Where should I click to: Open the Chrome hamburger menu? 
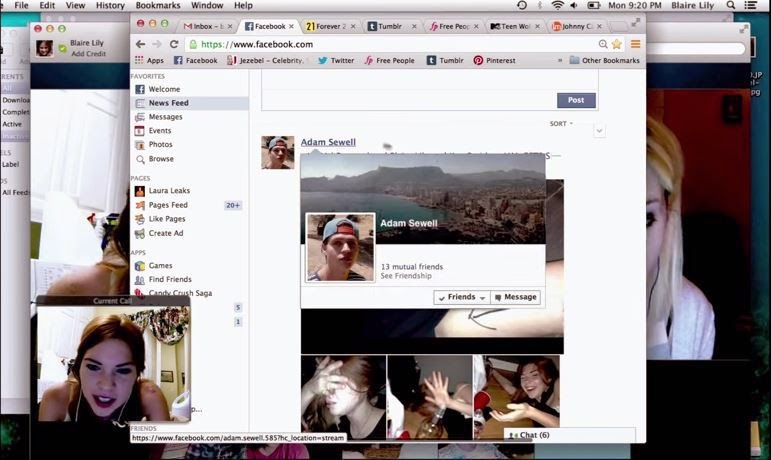point(635,44)
